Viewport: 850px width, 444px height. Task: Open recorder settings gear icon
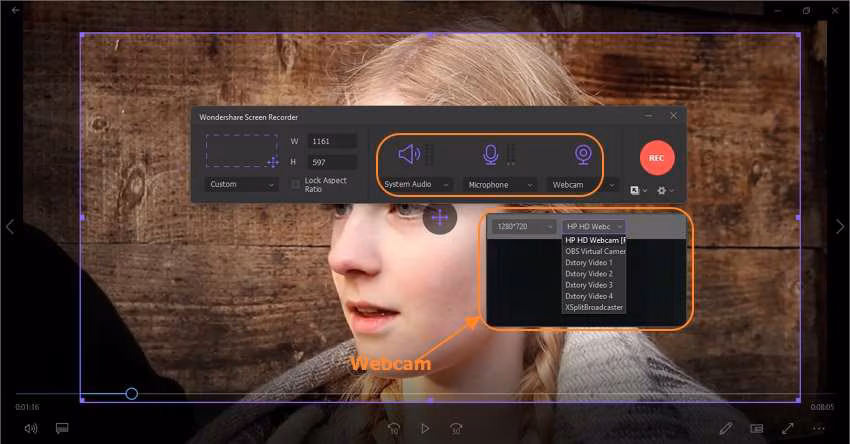[x=661, y=190]
